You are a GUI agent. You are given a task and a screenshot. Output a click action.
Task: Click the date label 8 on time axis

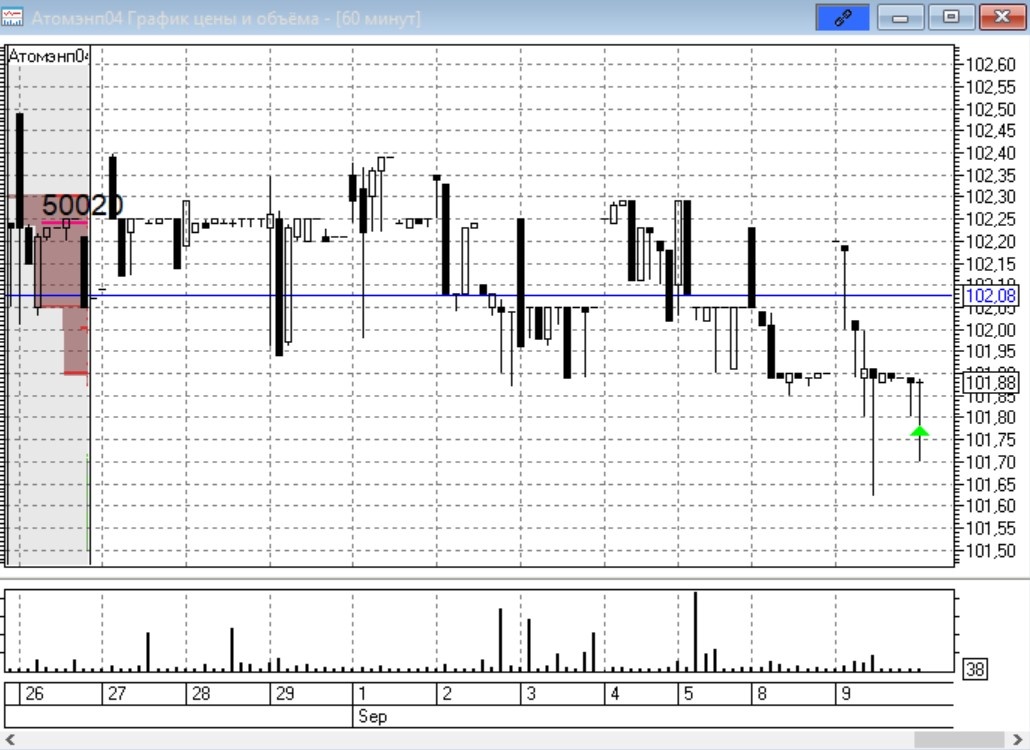[762, 694]
